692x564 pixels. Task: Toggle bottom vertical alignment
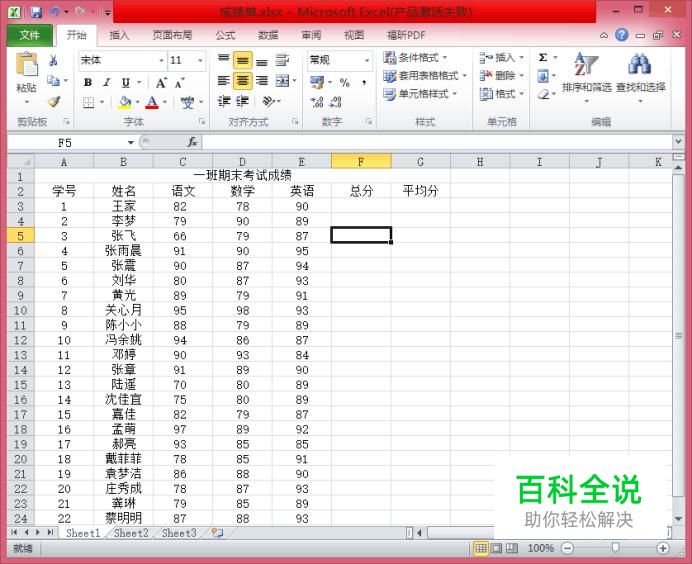click(262, 62)
